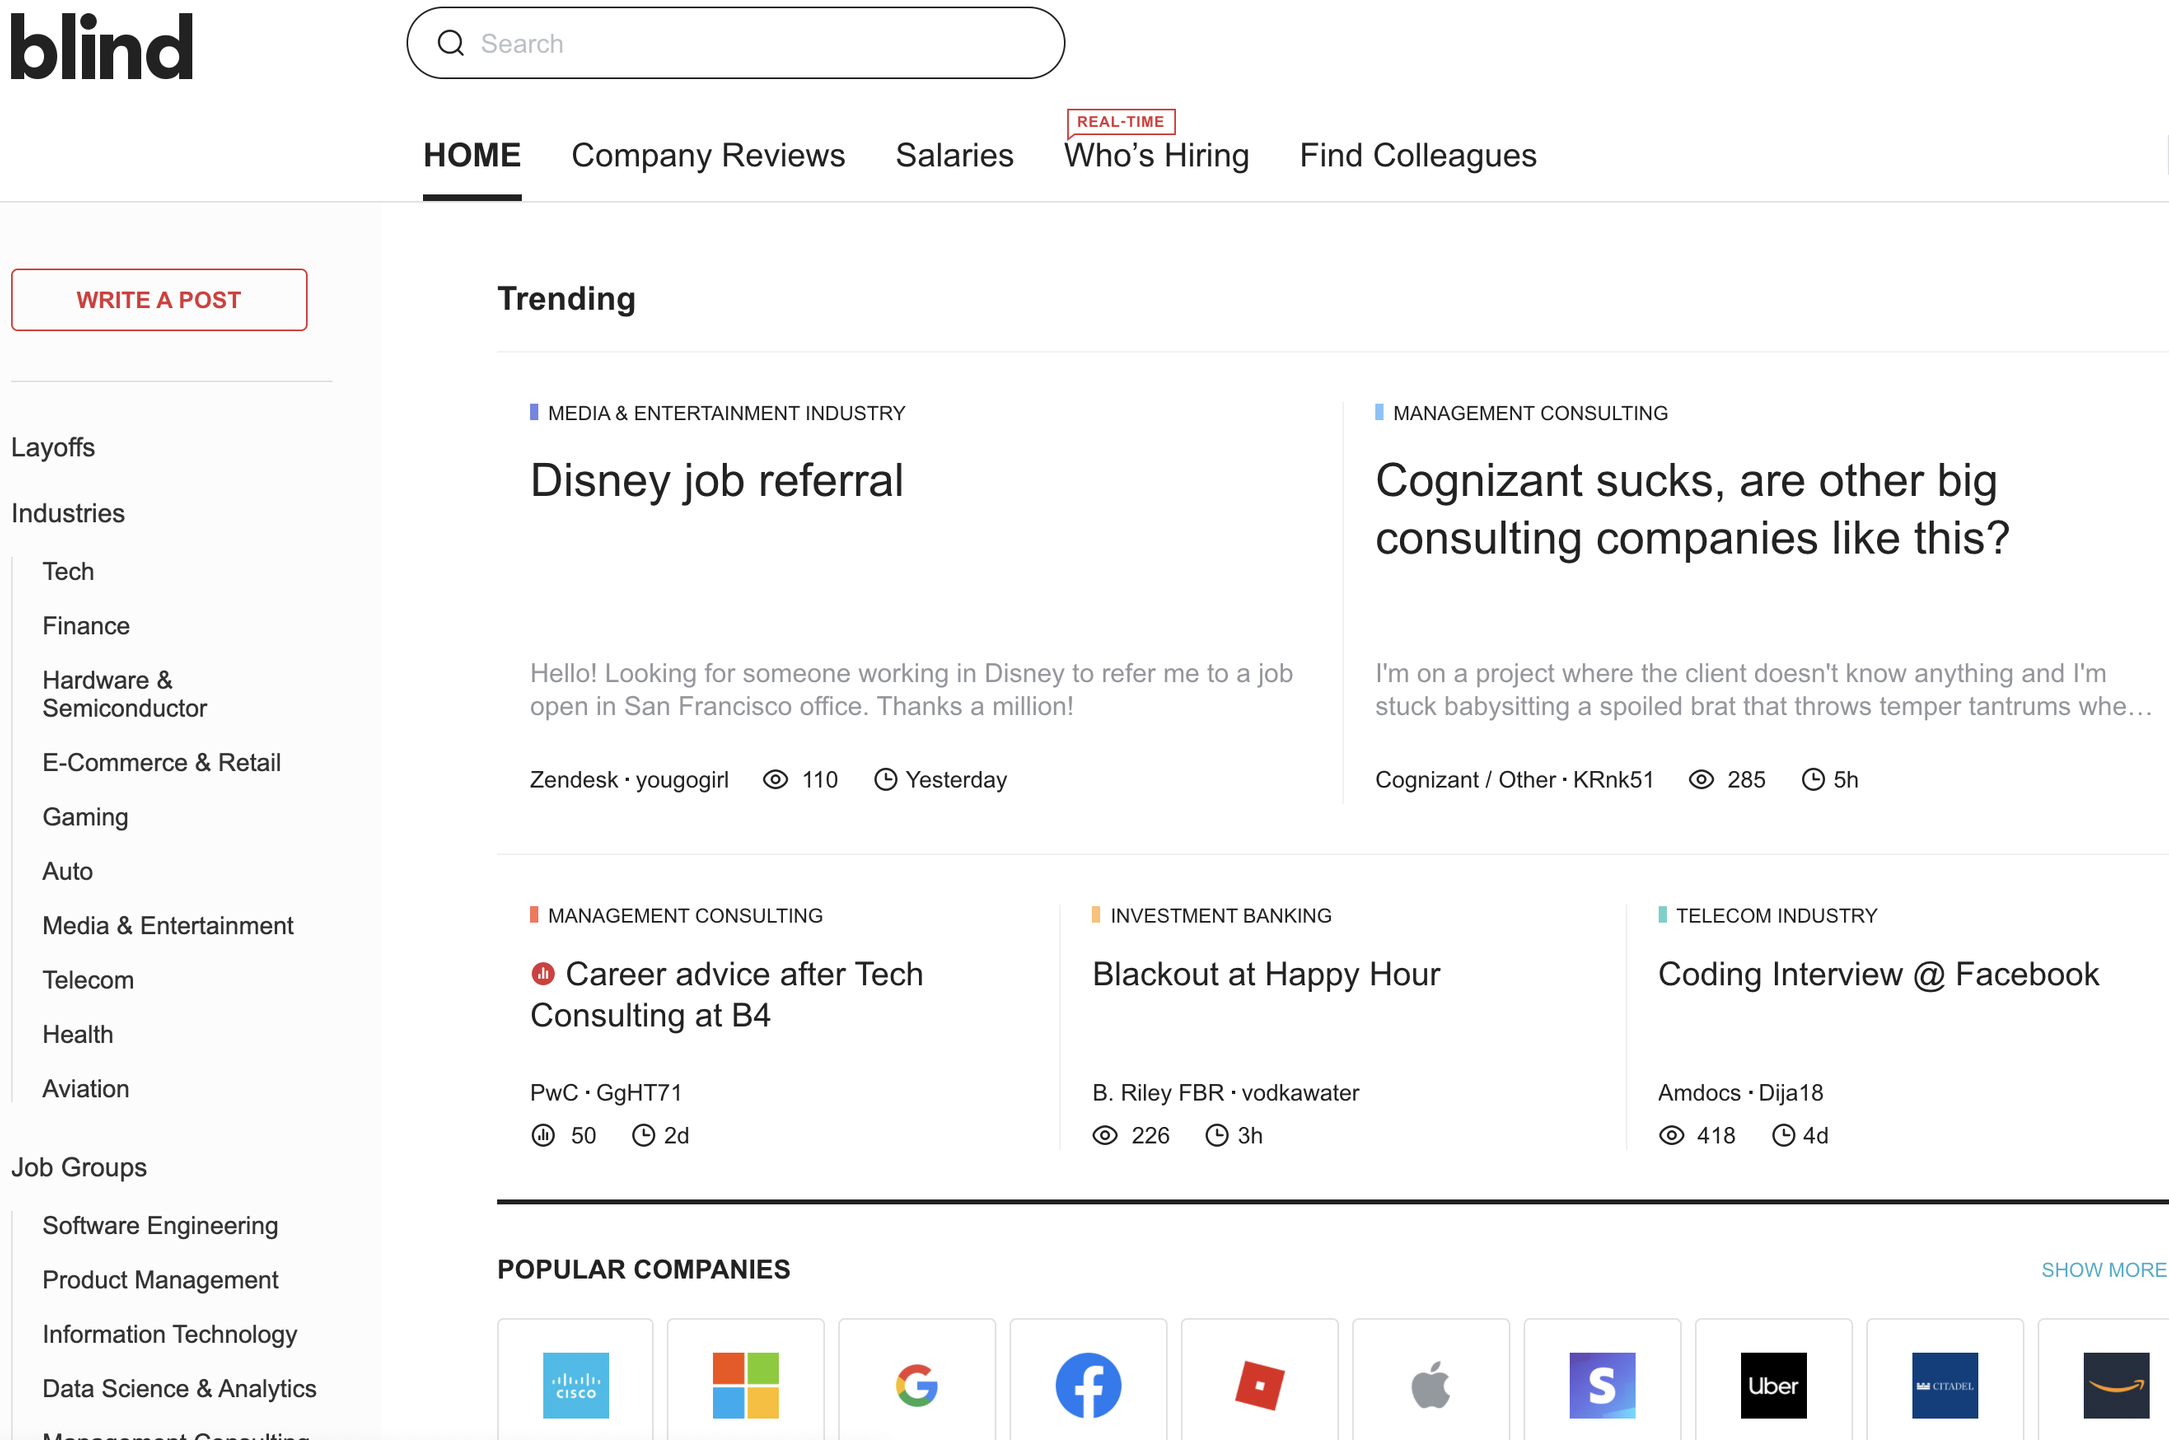Open the Disney job referral post
The height and width of the screenshot is (1440, 2169).
(716, 481)
